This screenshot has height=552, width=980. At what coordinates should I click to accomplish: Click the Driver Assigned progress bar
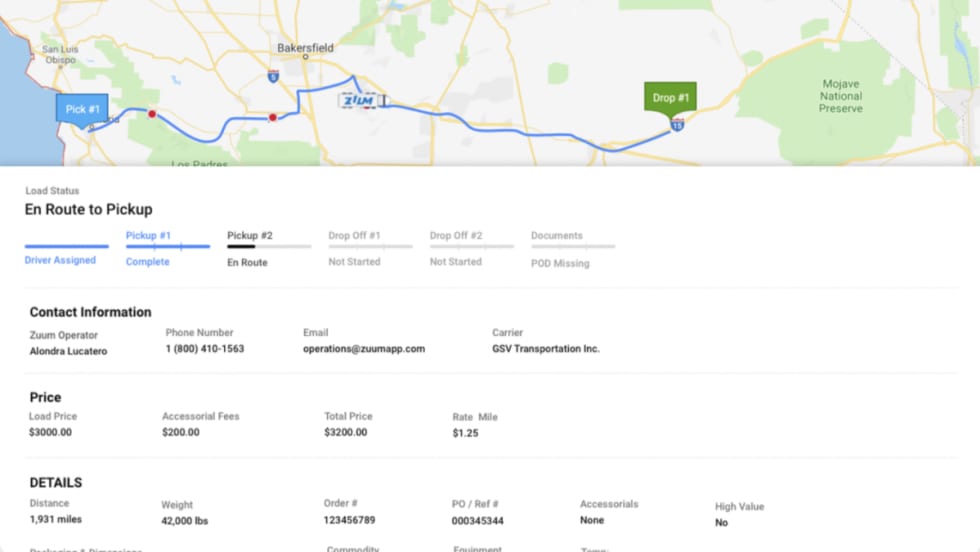(66, 246)
